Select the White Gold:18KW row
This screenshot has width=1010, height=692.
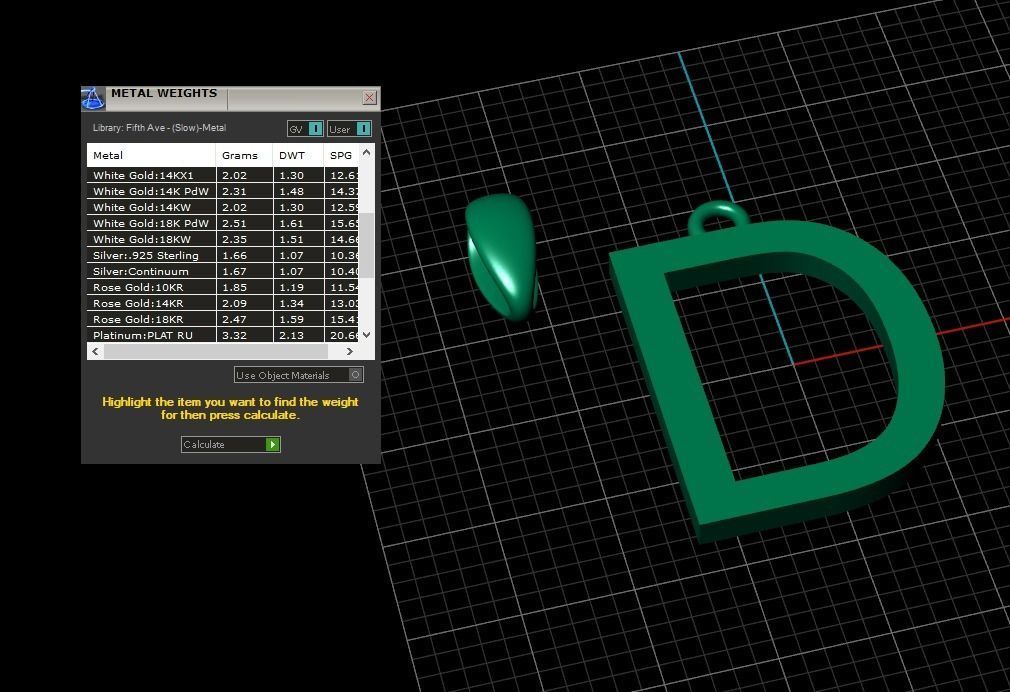(x=223, y=239)
